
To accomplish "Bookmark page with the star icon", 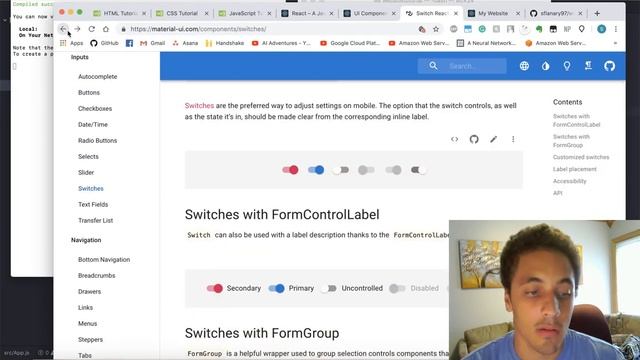I will [x=436, y=29].
